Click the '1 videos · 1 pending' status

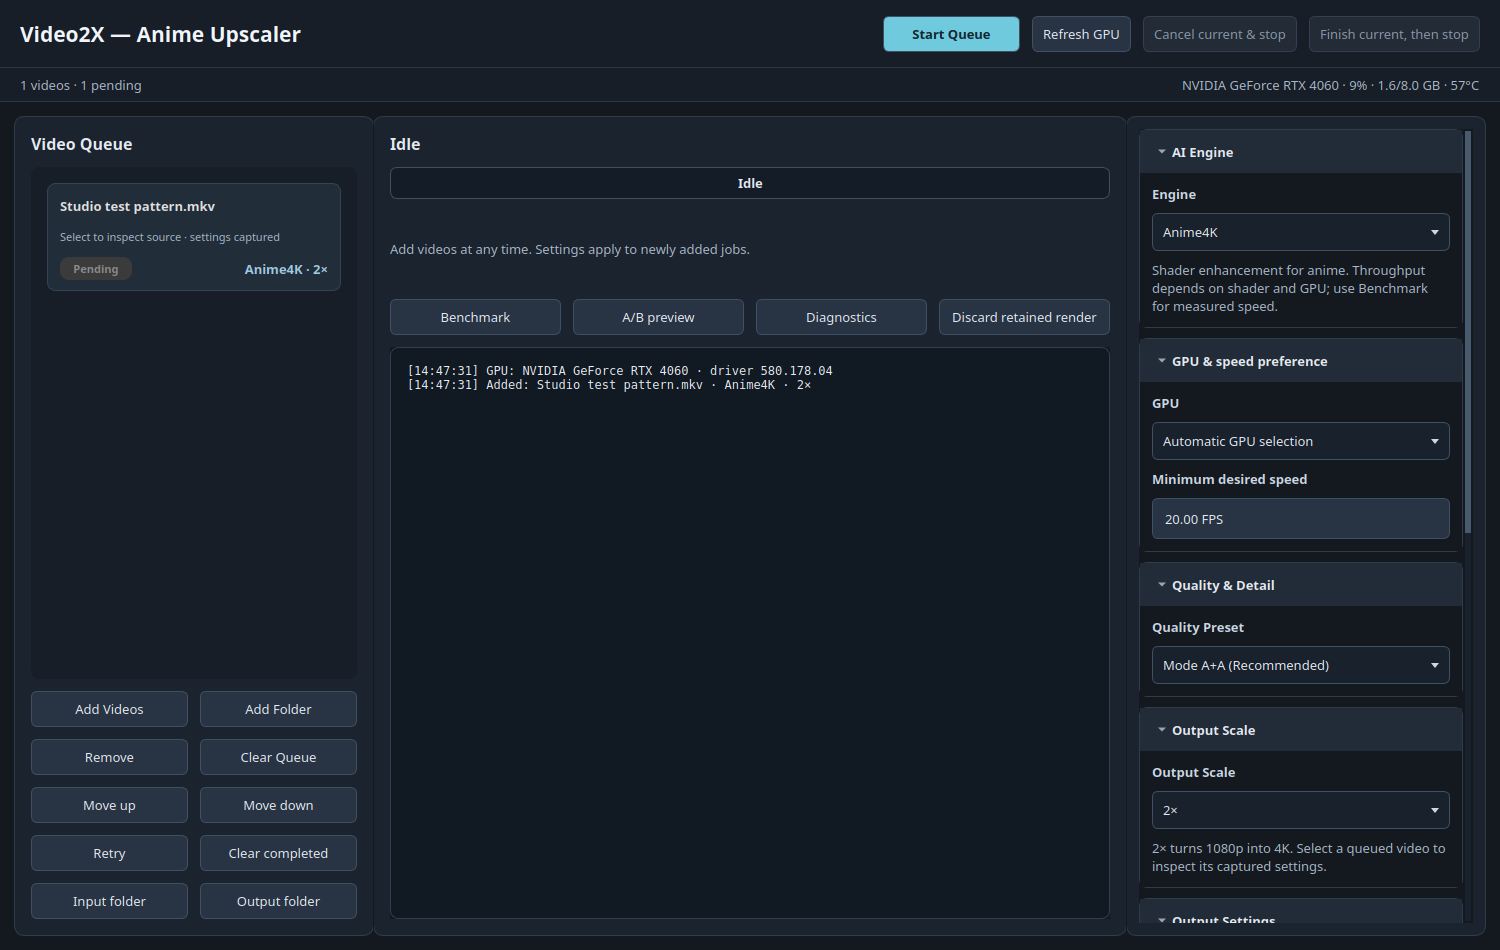(81, 85)
